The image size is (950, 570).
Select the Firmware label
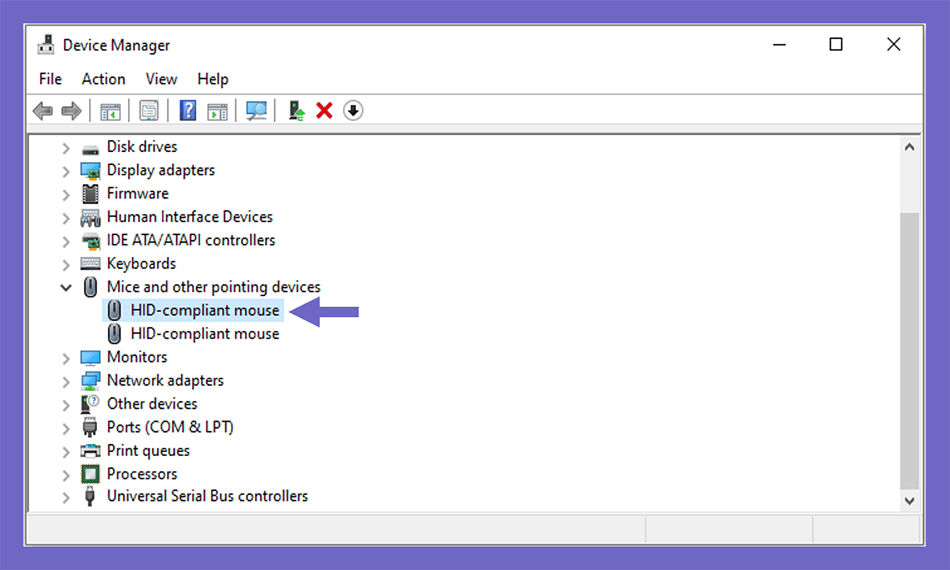pyautogui.click(x=138, y=193)
